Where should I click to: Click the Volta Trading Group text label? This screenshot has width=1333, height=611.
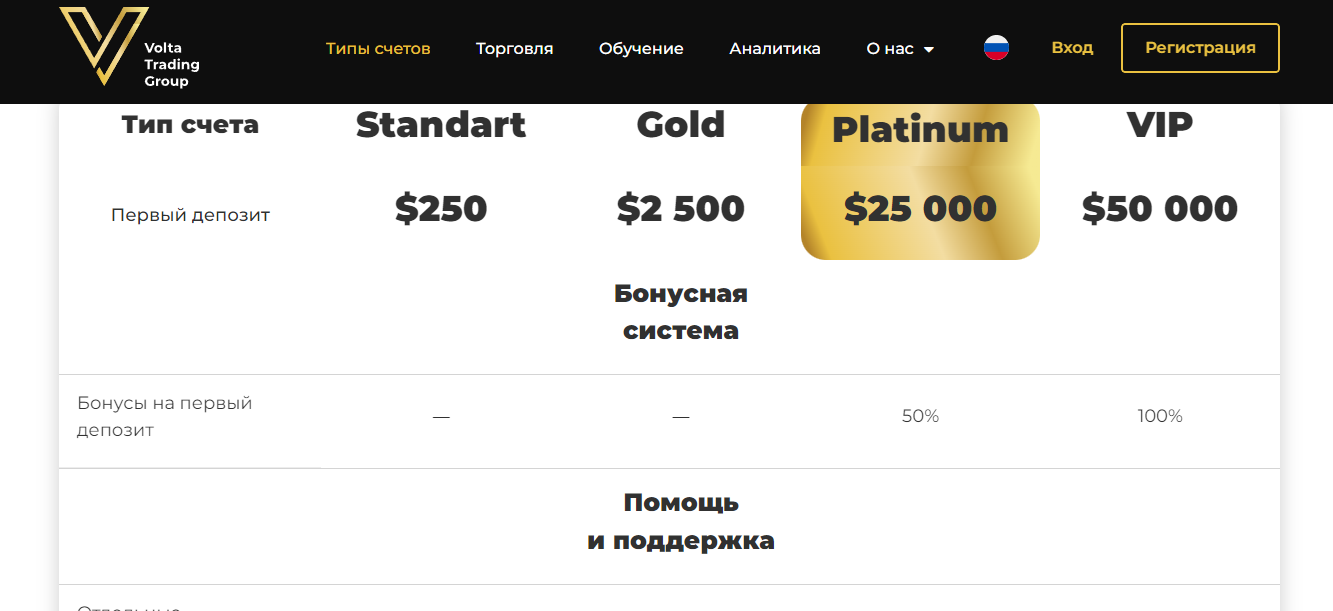coord(172,64)
